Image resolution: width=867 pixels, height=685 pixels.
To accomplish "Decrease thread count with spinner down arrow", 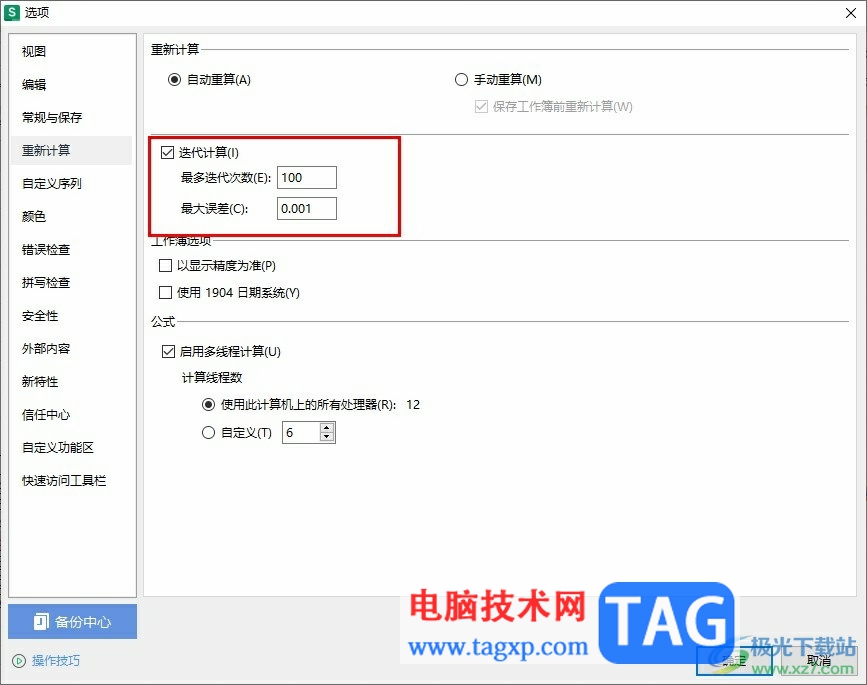I will [x=327, y=437].
